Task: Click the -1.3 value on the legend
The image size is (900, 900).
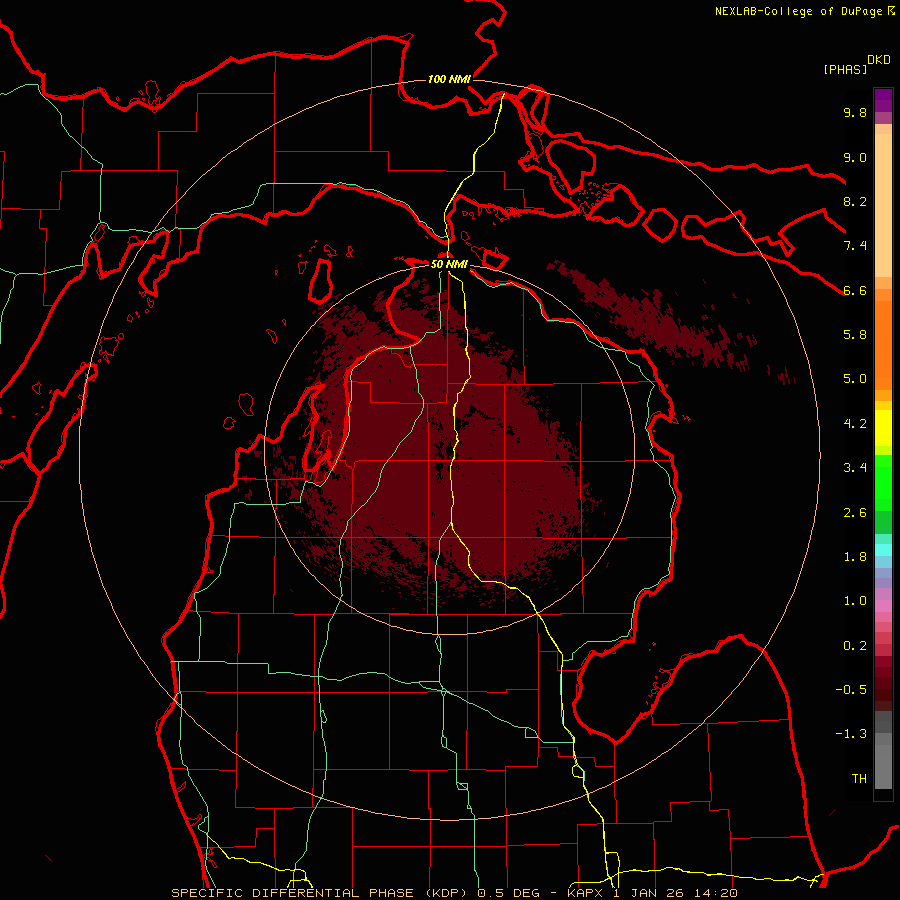Action: click(851, 734)
